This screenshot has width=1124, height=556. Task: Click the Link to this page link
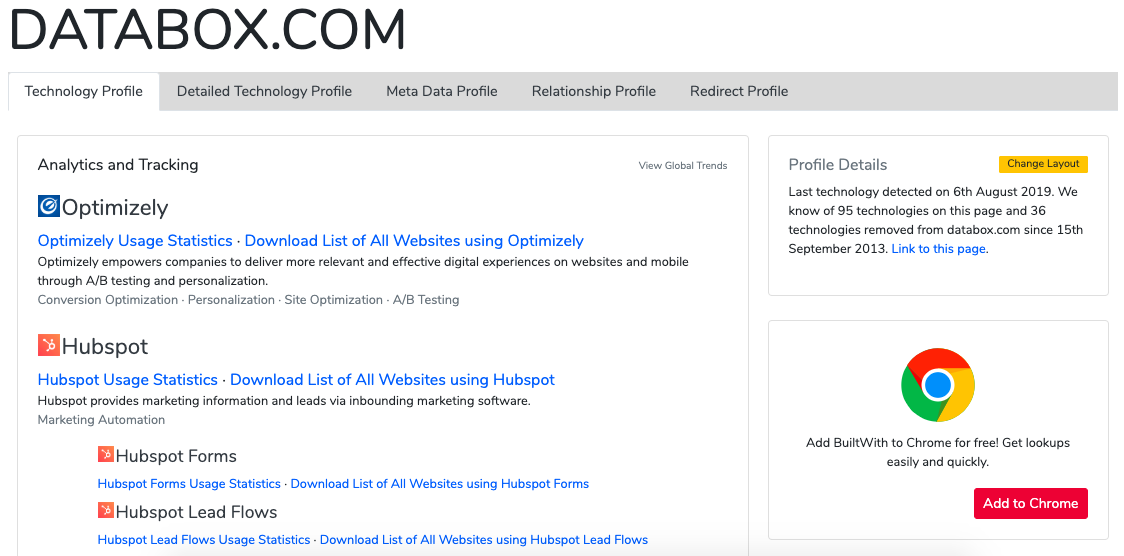pos(938,249)
